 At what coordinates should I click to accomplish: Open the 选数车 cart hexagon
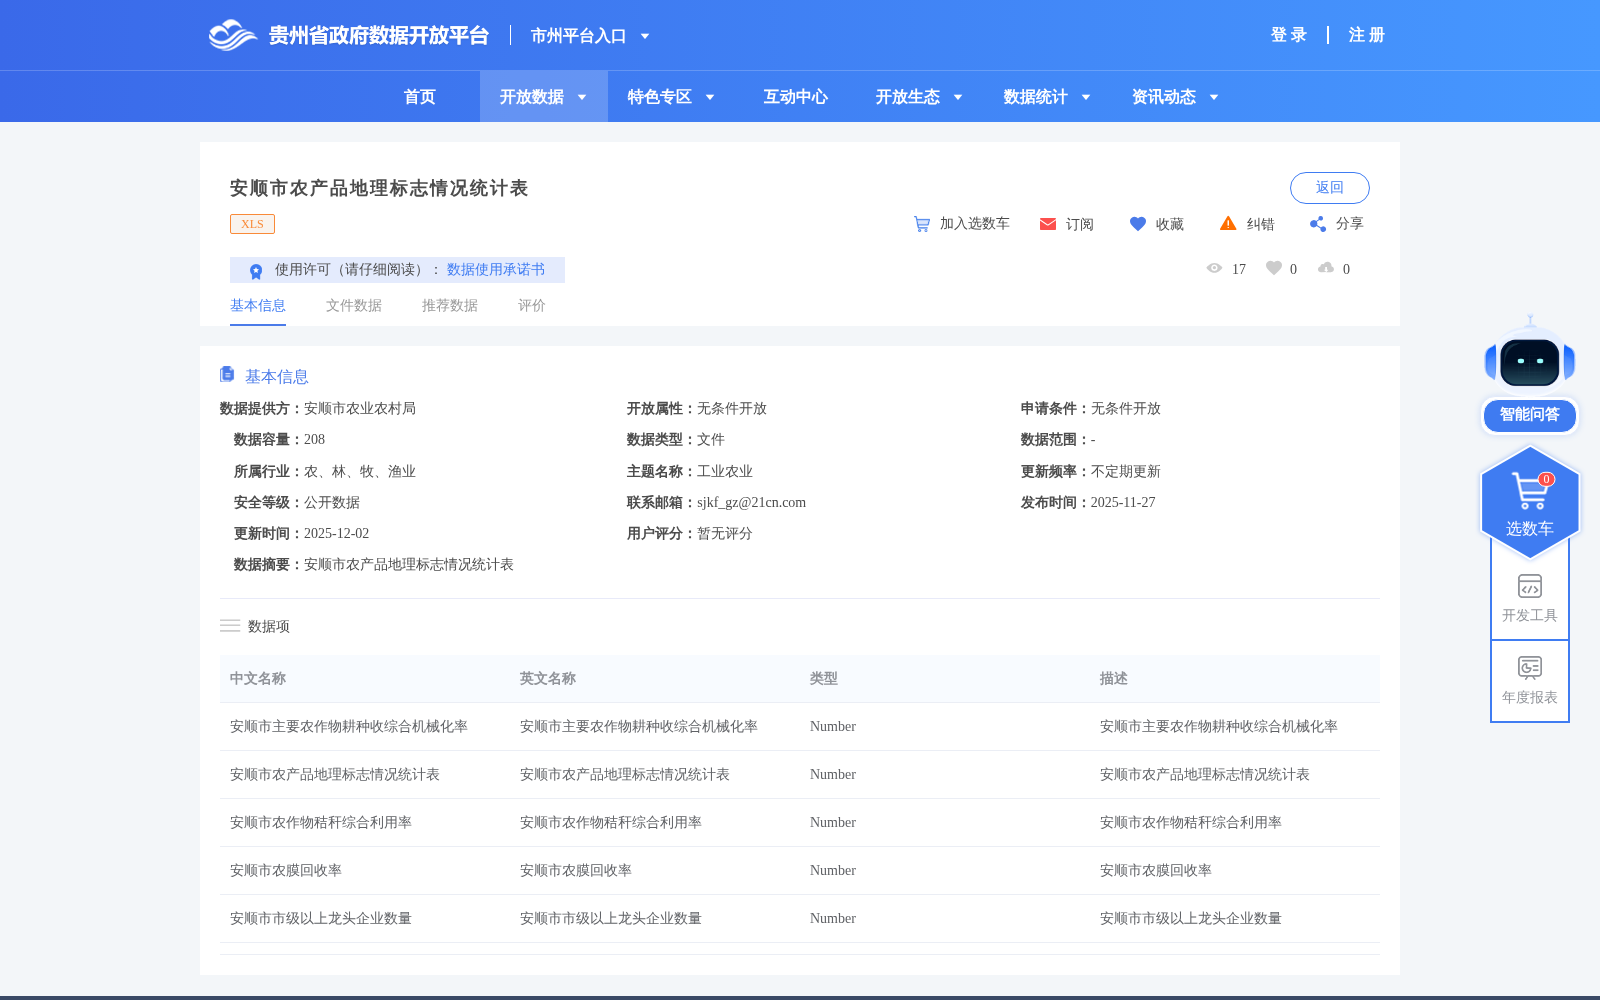point(1530,503)
